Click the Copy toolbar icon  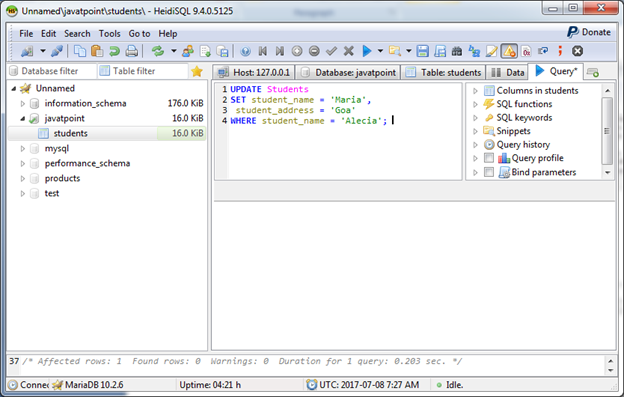80,51
